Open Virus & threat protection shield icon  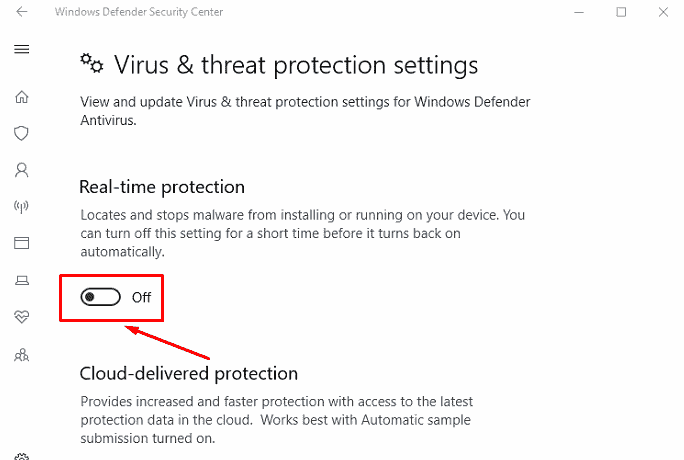click(x=21, y=133)
